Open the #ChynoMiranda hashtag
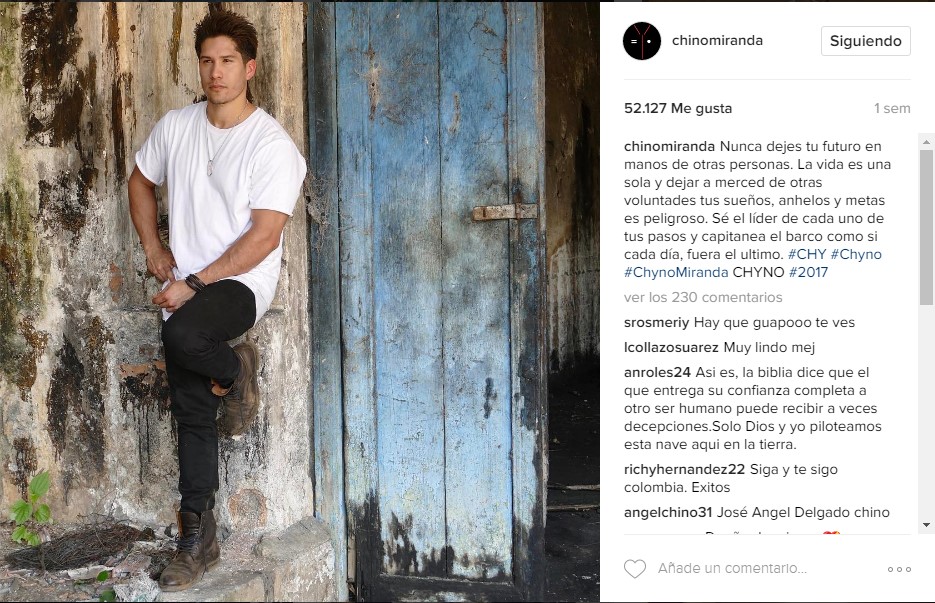935x603 pixels. [x=676, y=272]
